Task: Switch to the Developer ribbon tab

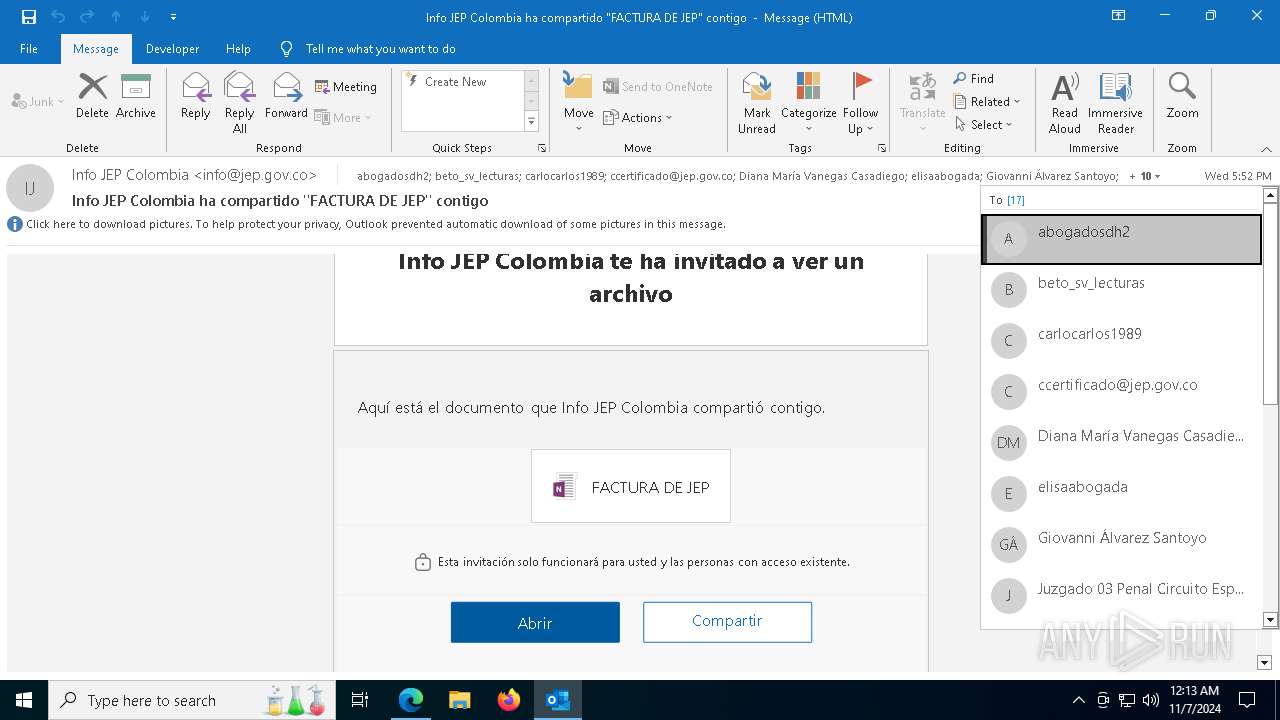Action: pyautogui.click(x=172, y=49)
